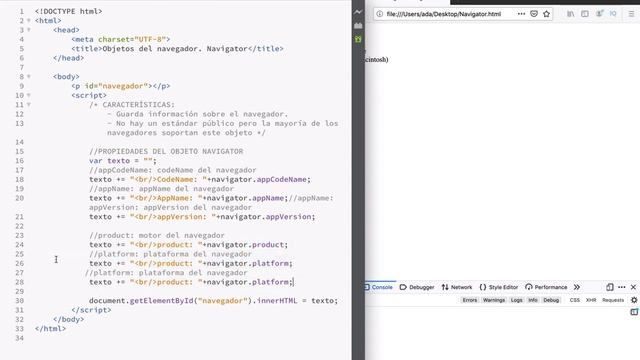The image size is (640, 360).
Task: Toggle the Errors console filter
Action: click(470, 300)
